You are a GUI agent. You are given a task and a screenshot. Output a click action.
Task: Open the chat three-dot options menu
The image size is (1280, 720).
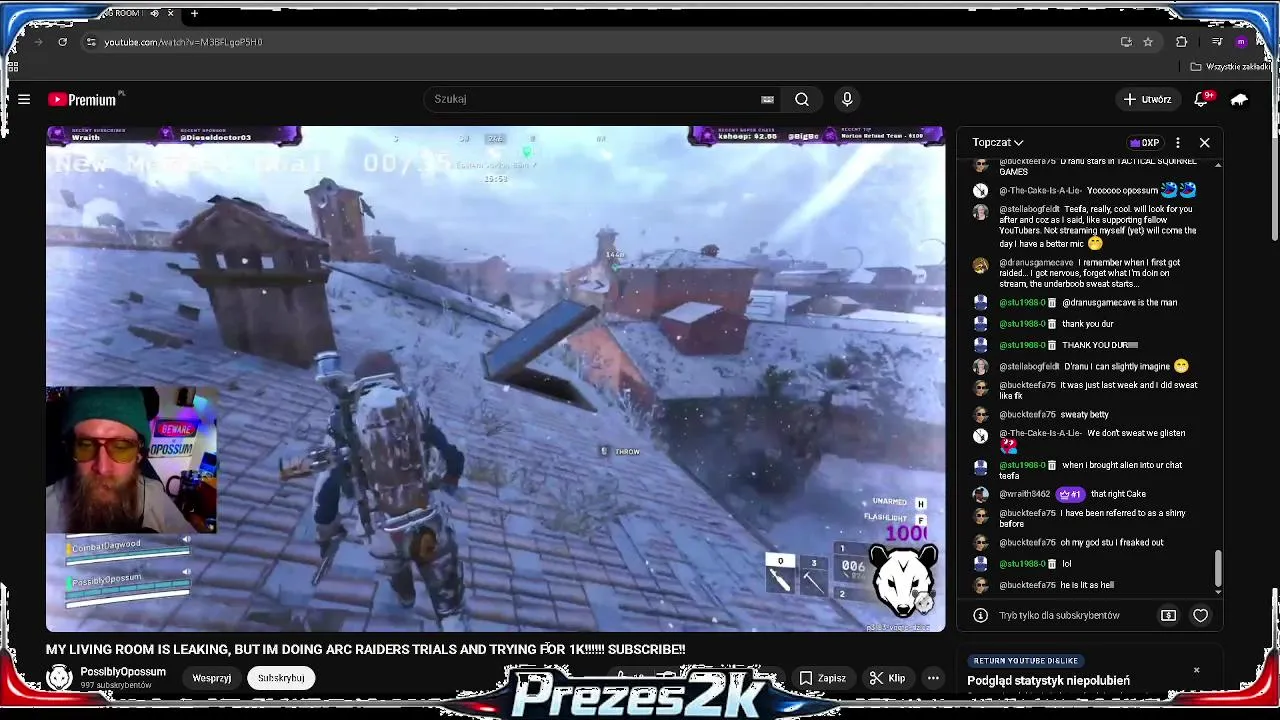click(1177, 142)
